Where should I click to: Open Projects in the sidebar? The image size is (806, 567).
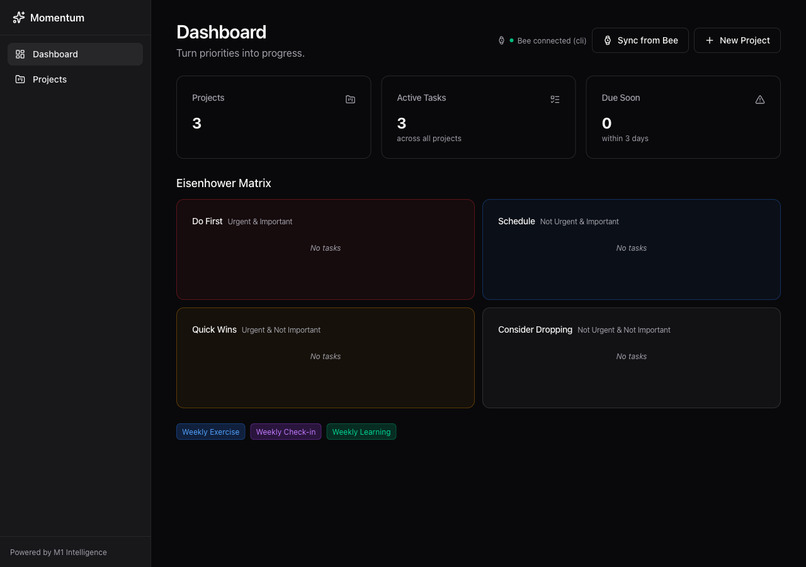pyautogui.click(x=75, y=79)
